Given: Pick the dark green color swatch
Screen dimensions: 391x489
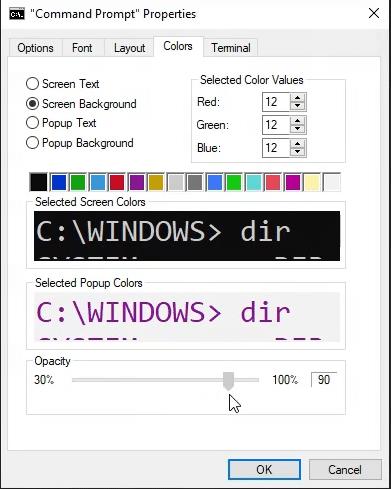Looking at the screenshot, I should tap(78, 182).
